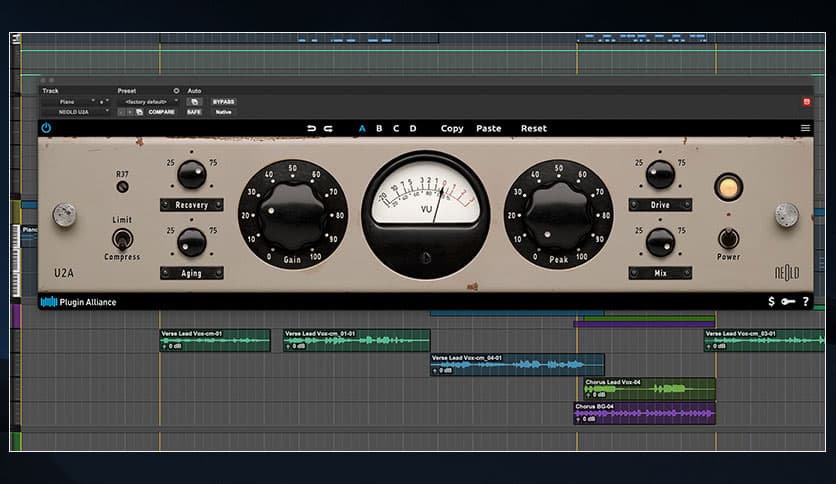Select the Verse Lead Vox-cm_01-01 clip
Image resolution: width=836 pixels, height=484 pixels.
356,340
